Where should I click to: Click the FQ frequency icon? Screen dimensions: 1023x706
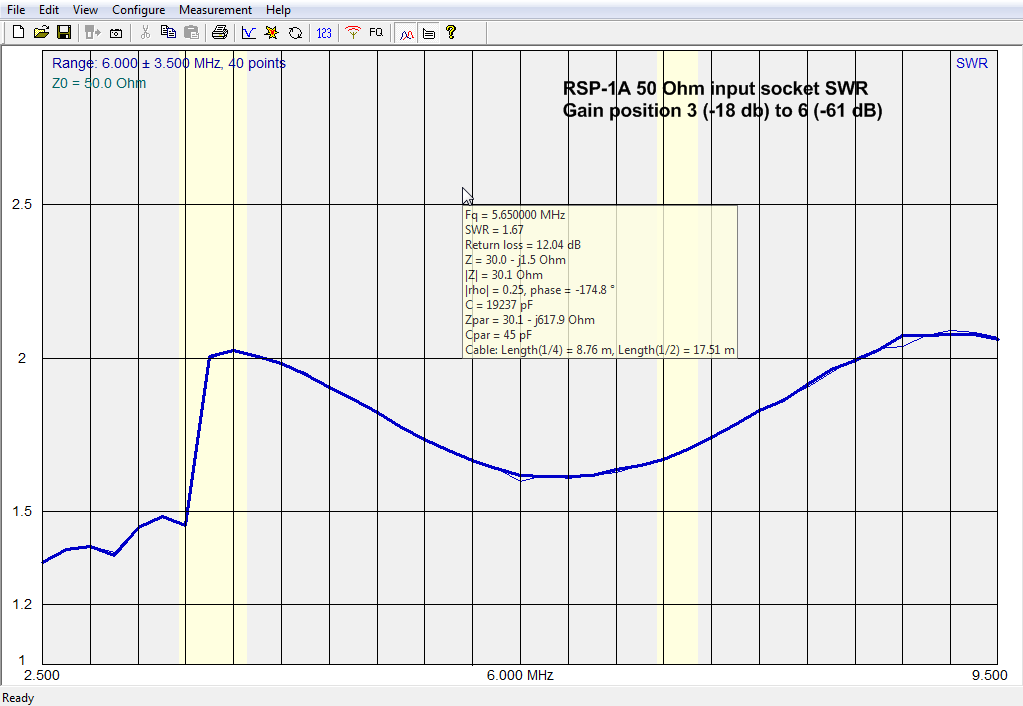(x=376, y=32)
